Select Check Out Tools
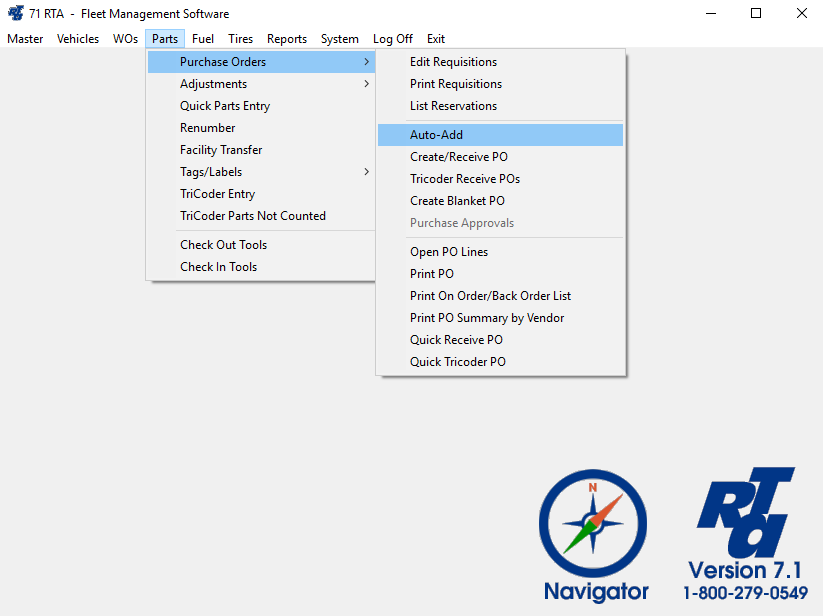The image size is (823, 616). point(223,245)
